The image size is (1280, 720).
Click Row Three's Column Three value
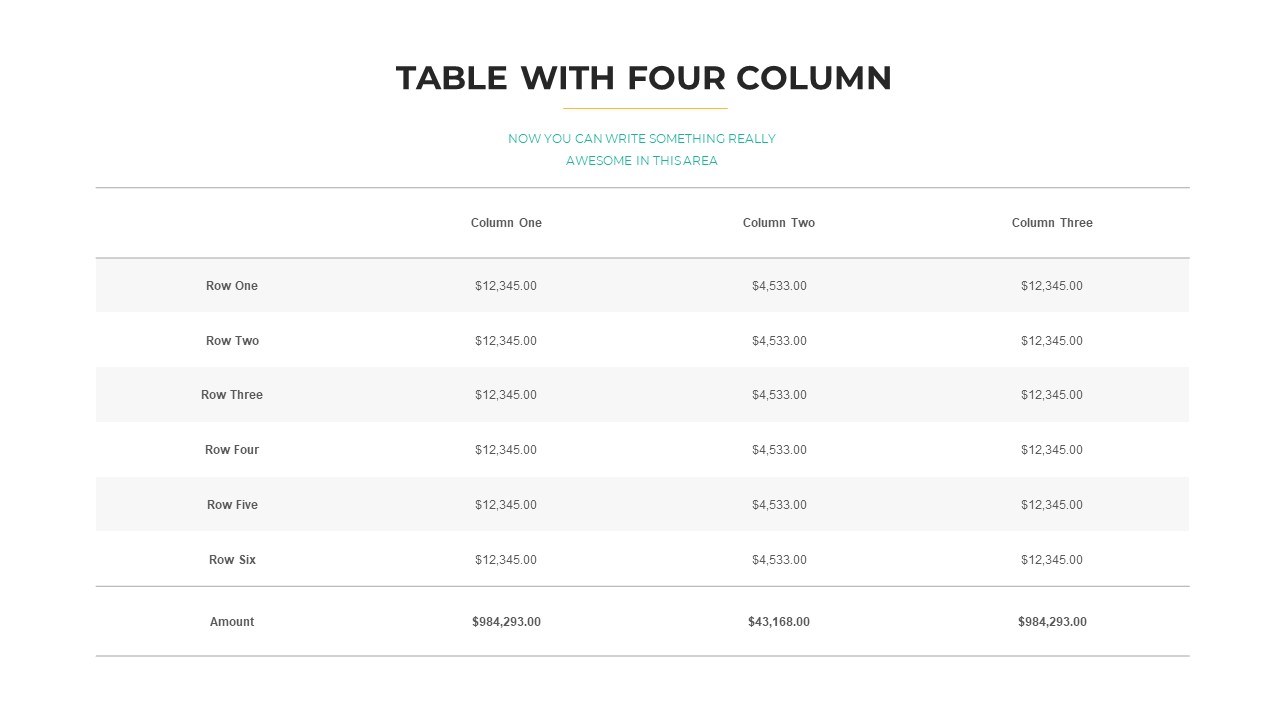coord(1052,395)
